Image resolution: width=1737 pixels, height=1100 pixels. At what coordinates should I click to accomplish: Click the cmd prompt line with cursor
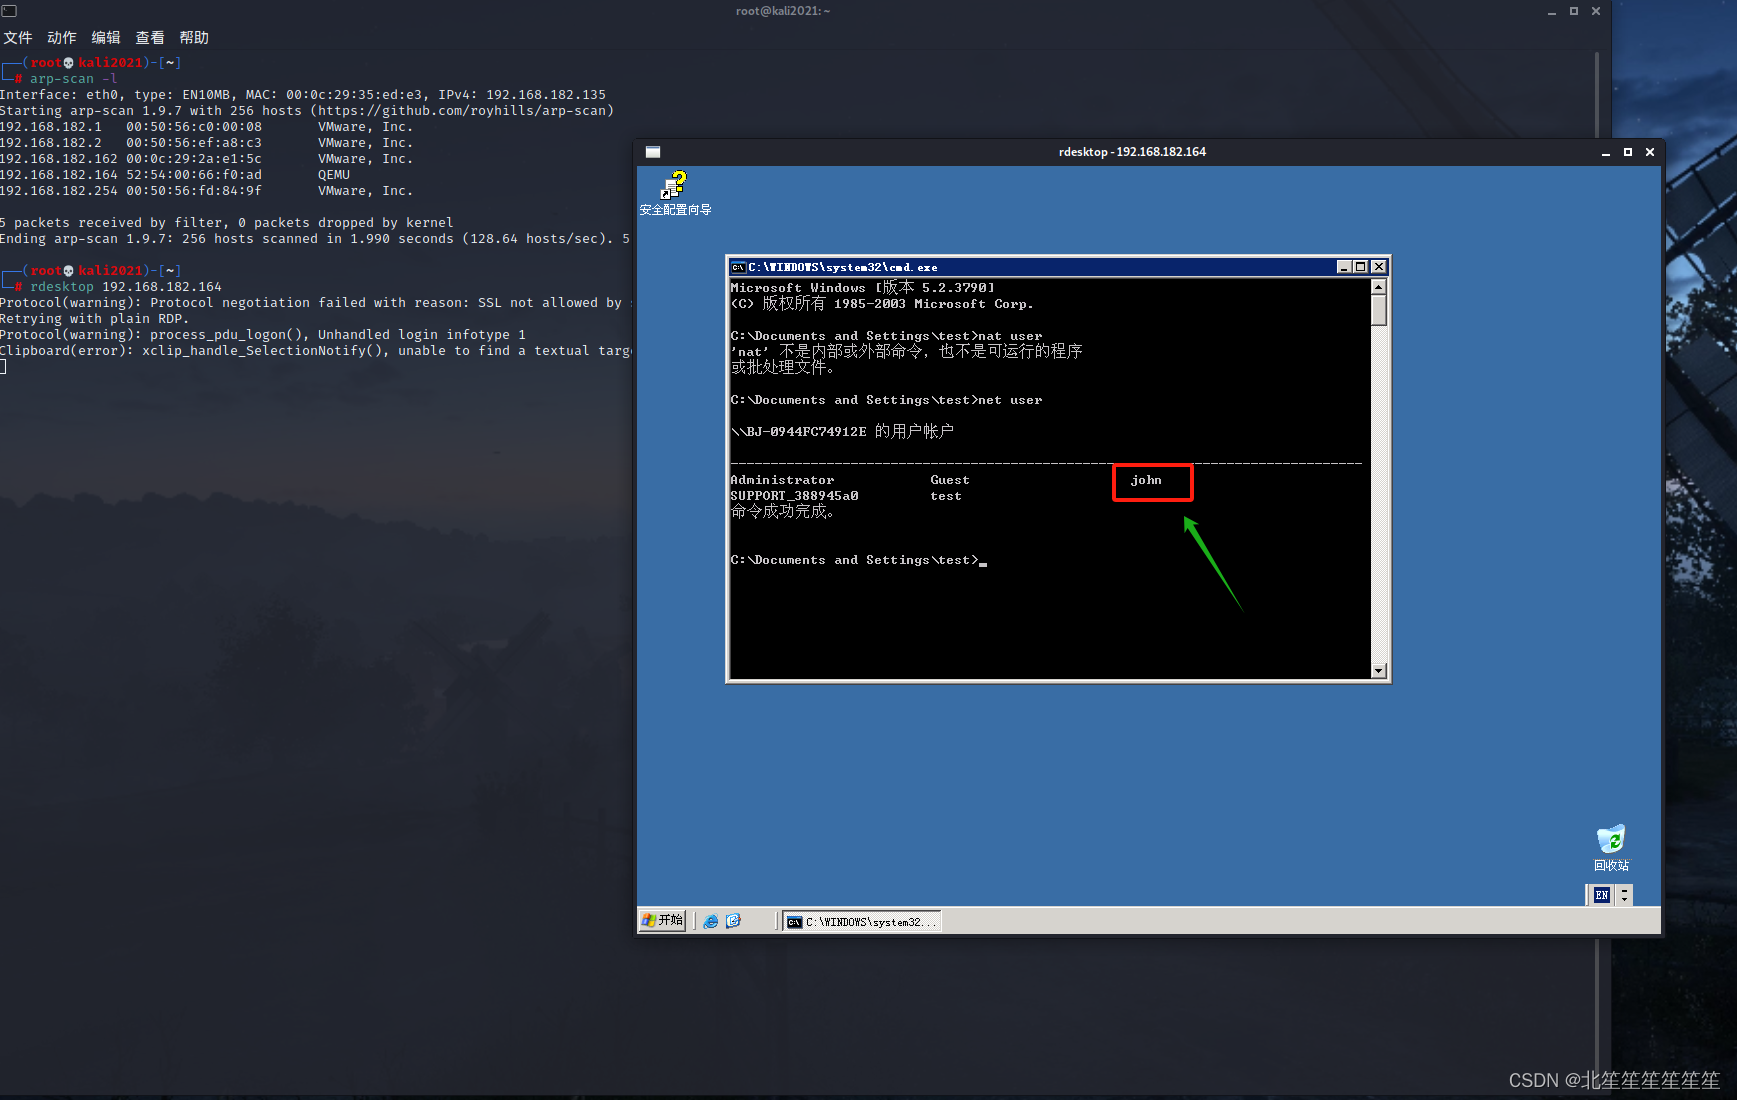pos(858,560)
